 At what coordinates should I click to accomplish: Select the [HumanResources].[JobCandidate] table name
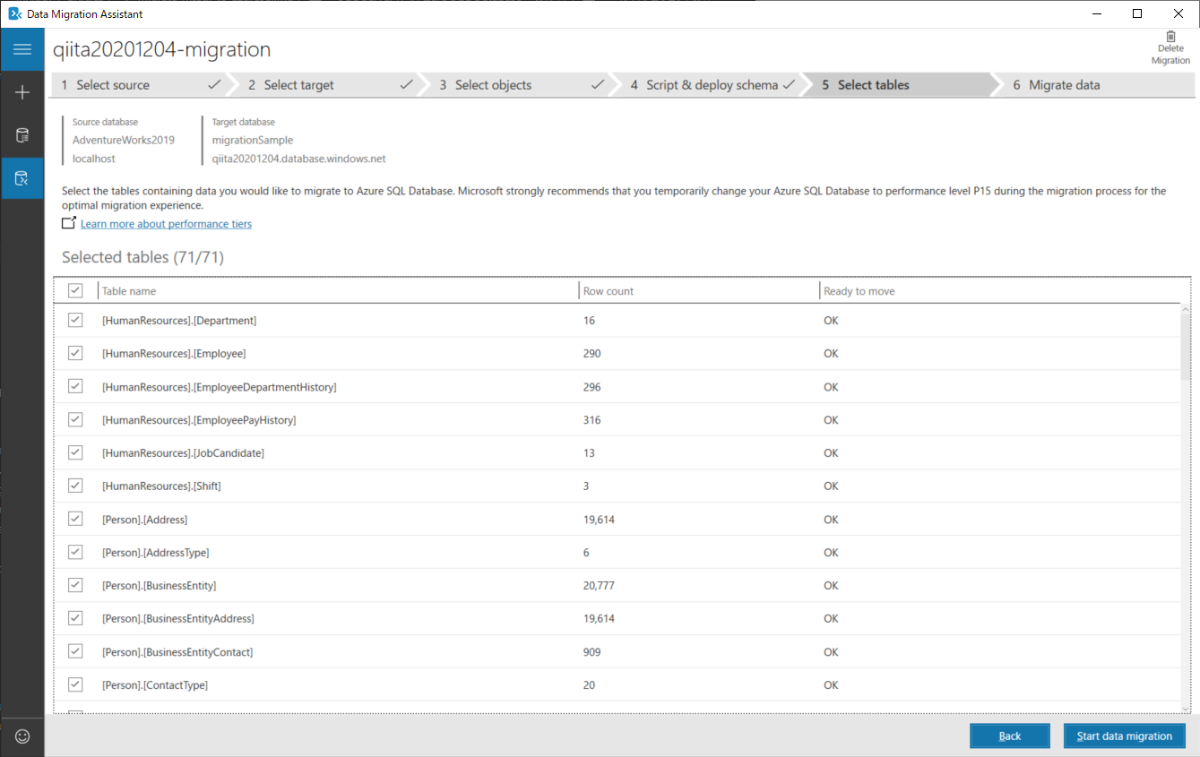(x=183, y=452)
